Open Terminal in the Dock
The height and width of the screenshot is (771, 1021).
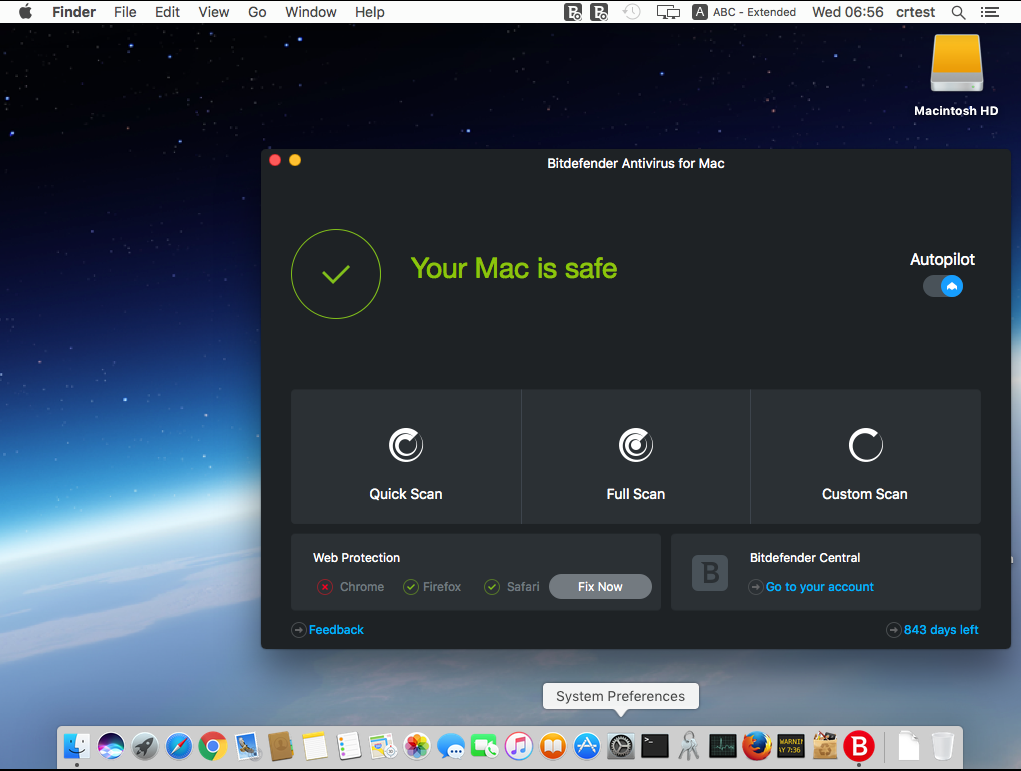[655, 746]
